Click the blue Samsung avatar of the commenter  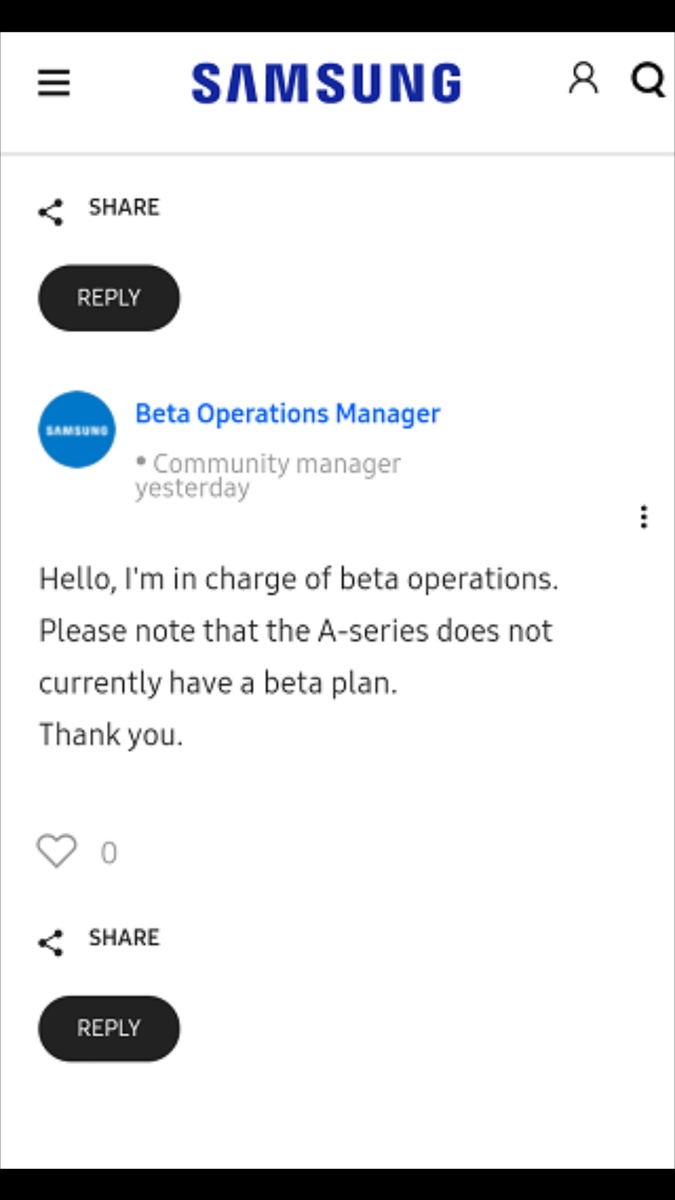point(77,429)
